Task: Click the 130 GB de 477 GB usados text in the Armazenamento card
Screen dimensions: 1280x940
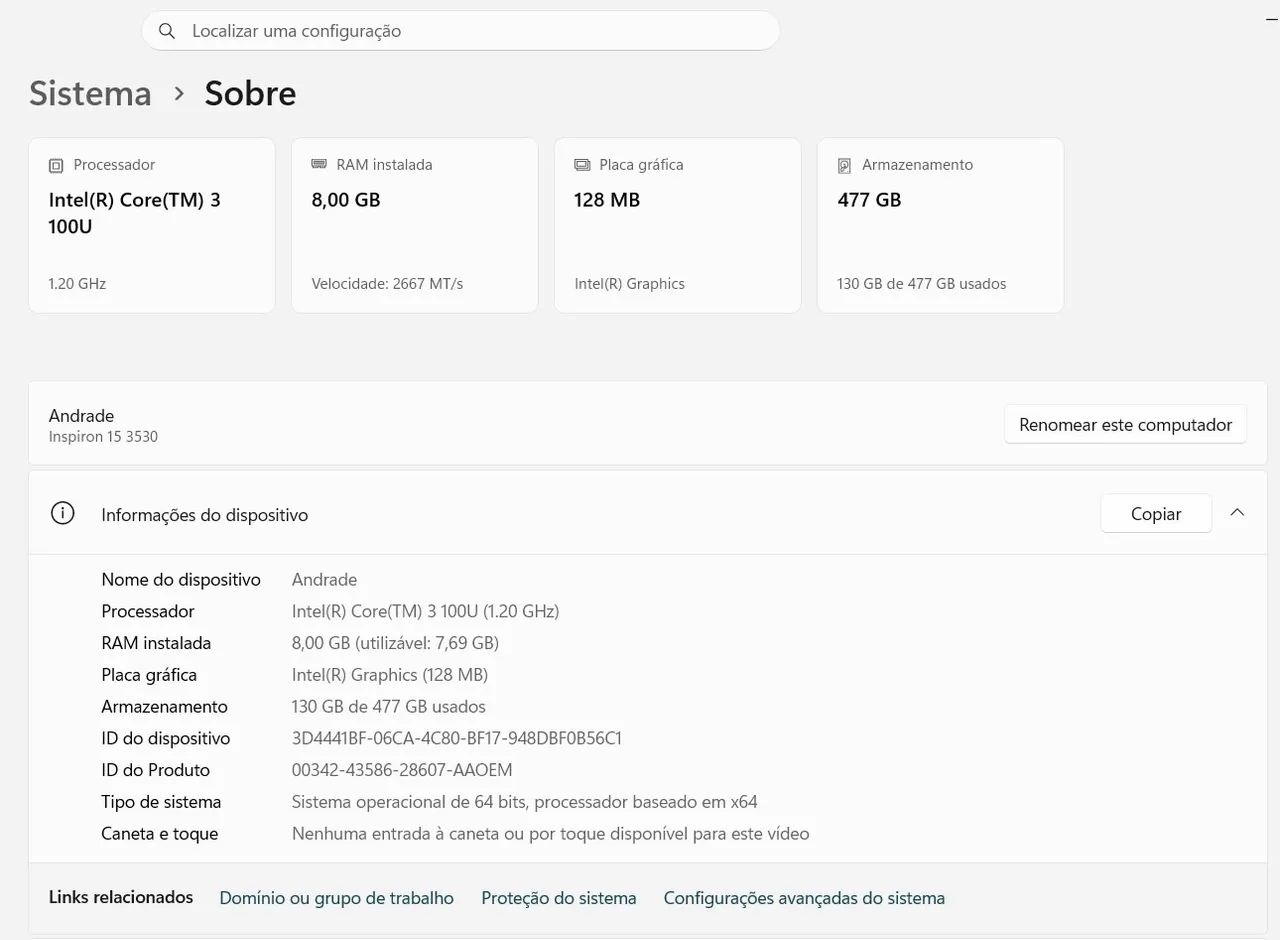Action: coord(921,284)
